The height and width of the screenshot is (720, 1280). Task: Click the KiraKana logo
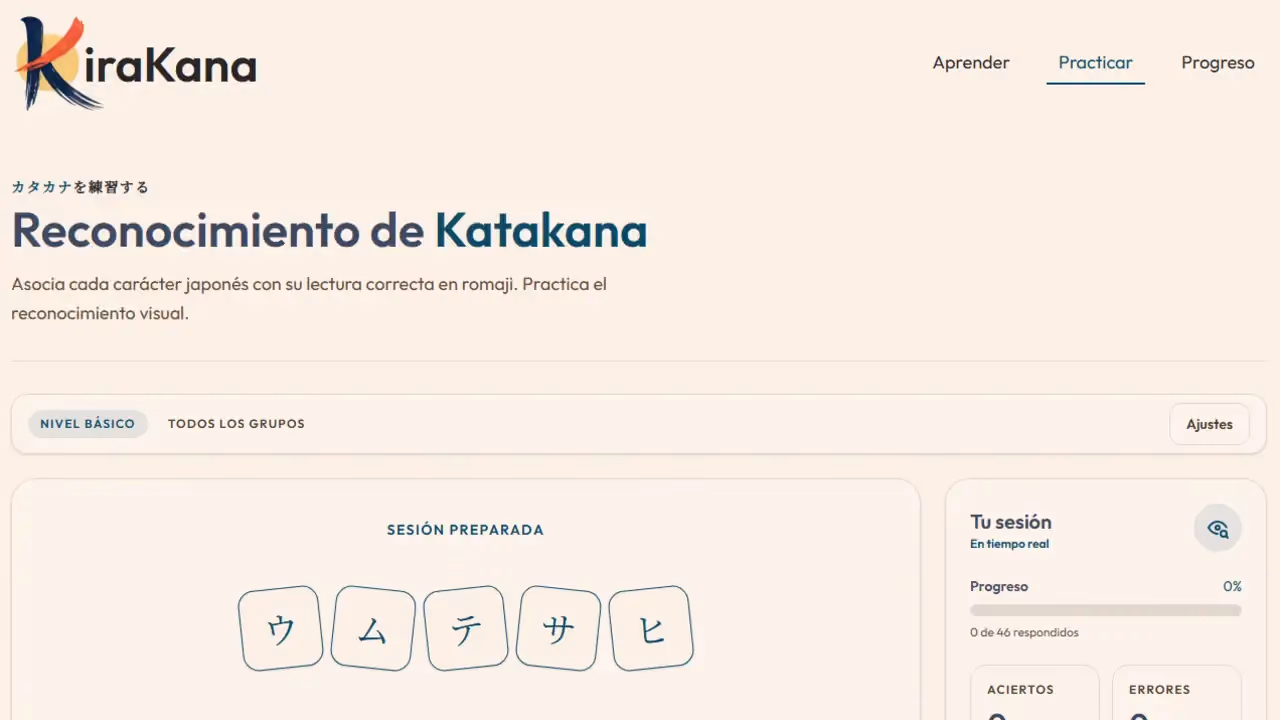(x=136, y=62)
